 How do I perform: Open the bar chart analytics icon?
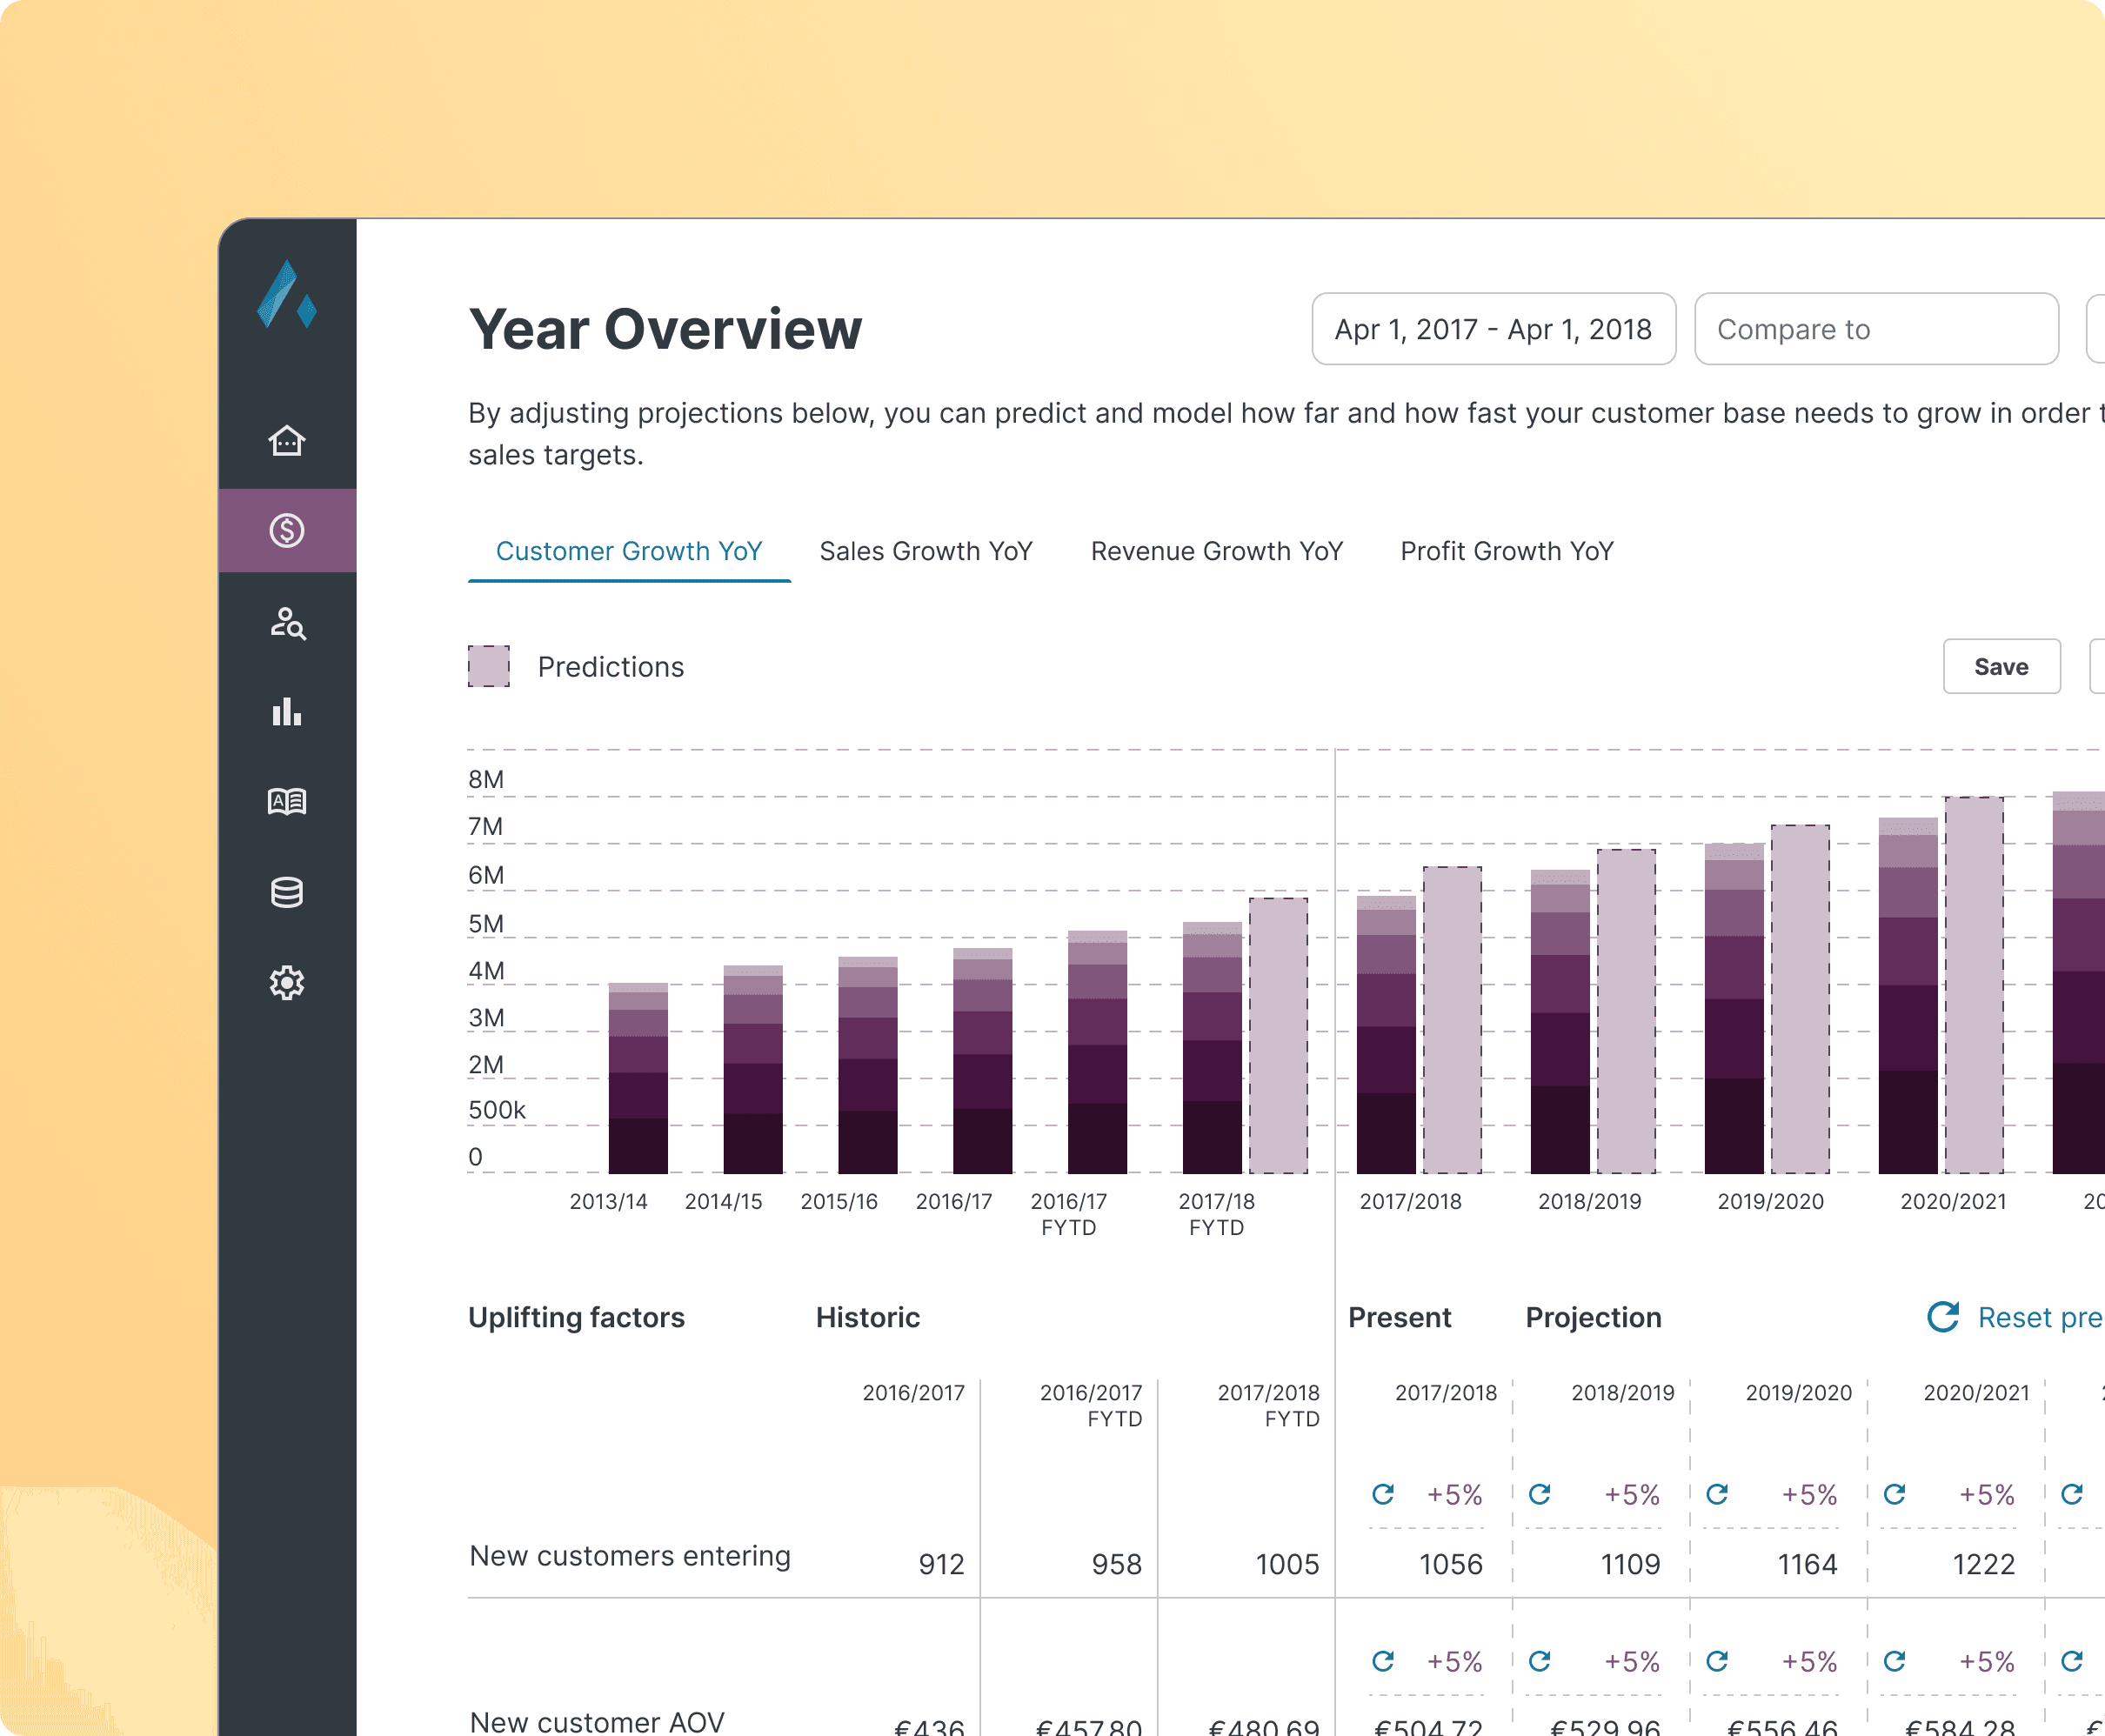click(x=287, y=712)
